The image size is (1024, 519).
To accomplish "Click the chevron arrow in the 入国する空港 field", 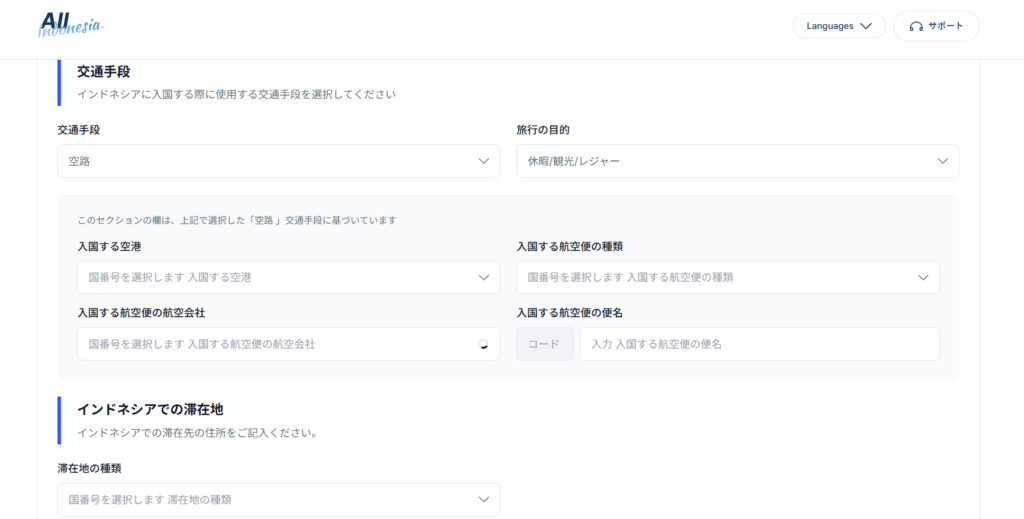I will (484, 277).
